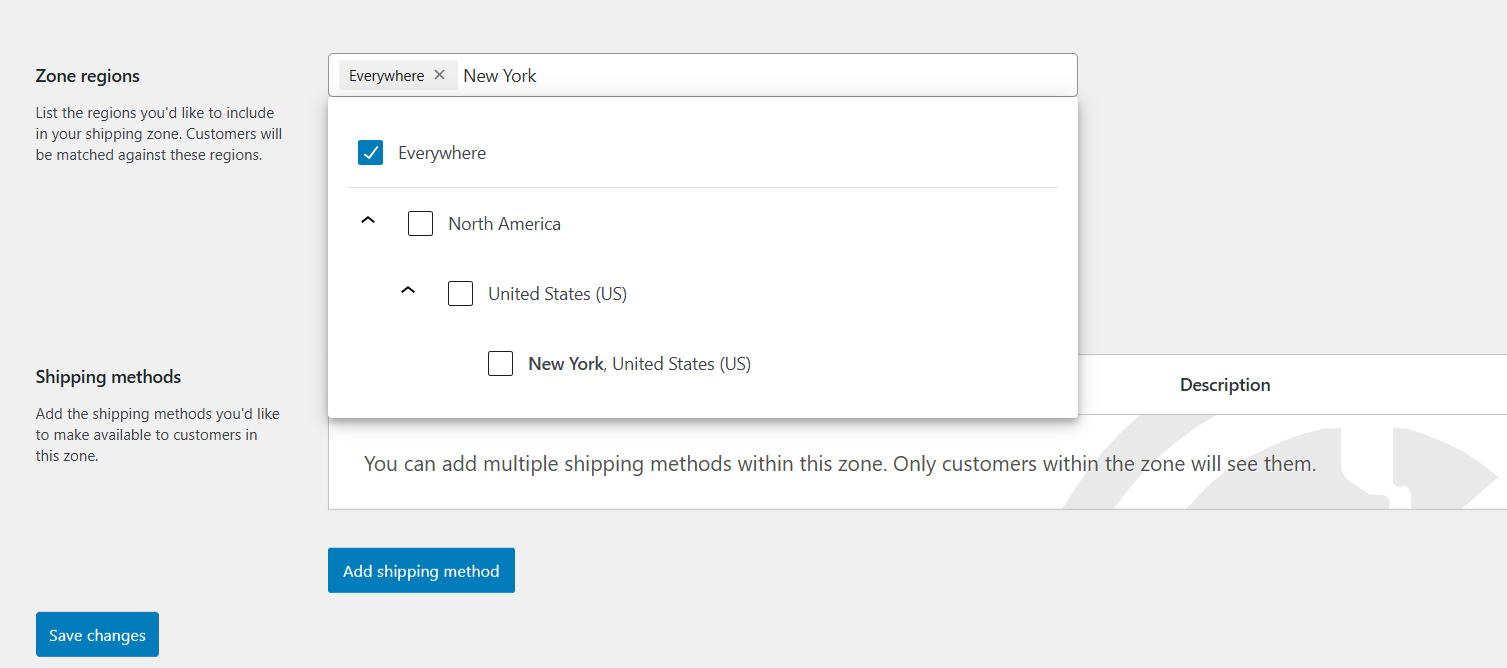Image resolution: width=1507 pixels, height=668 pixels.
Task: Select the New York region checkbox
Action: pos(500,363)
